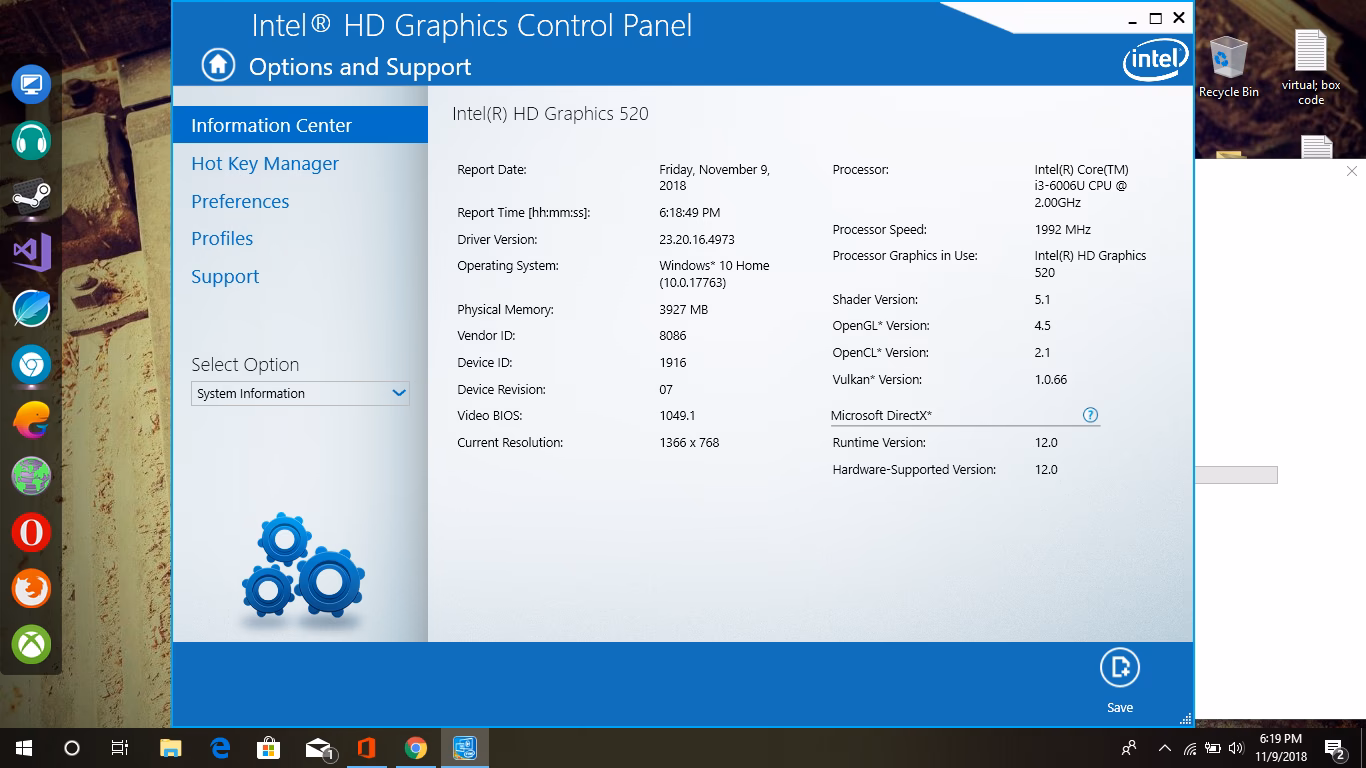
Task: Open the Windows Start menu
Action: [21, 747]
